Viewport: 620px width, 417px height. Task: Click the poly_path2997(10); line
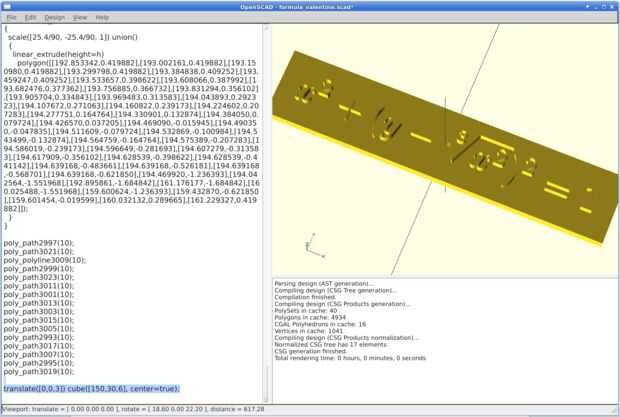(39, 243)
